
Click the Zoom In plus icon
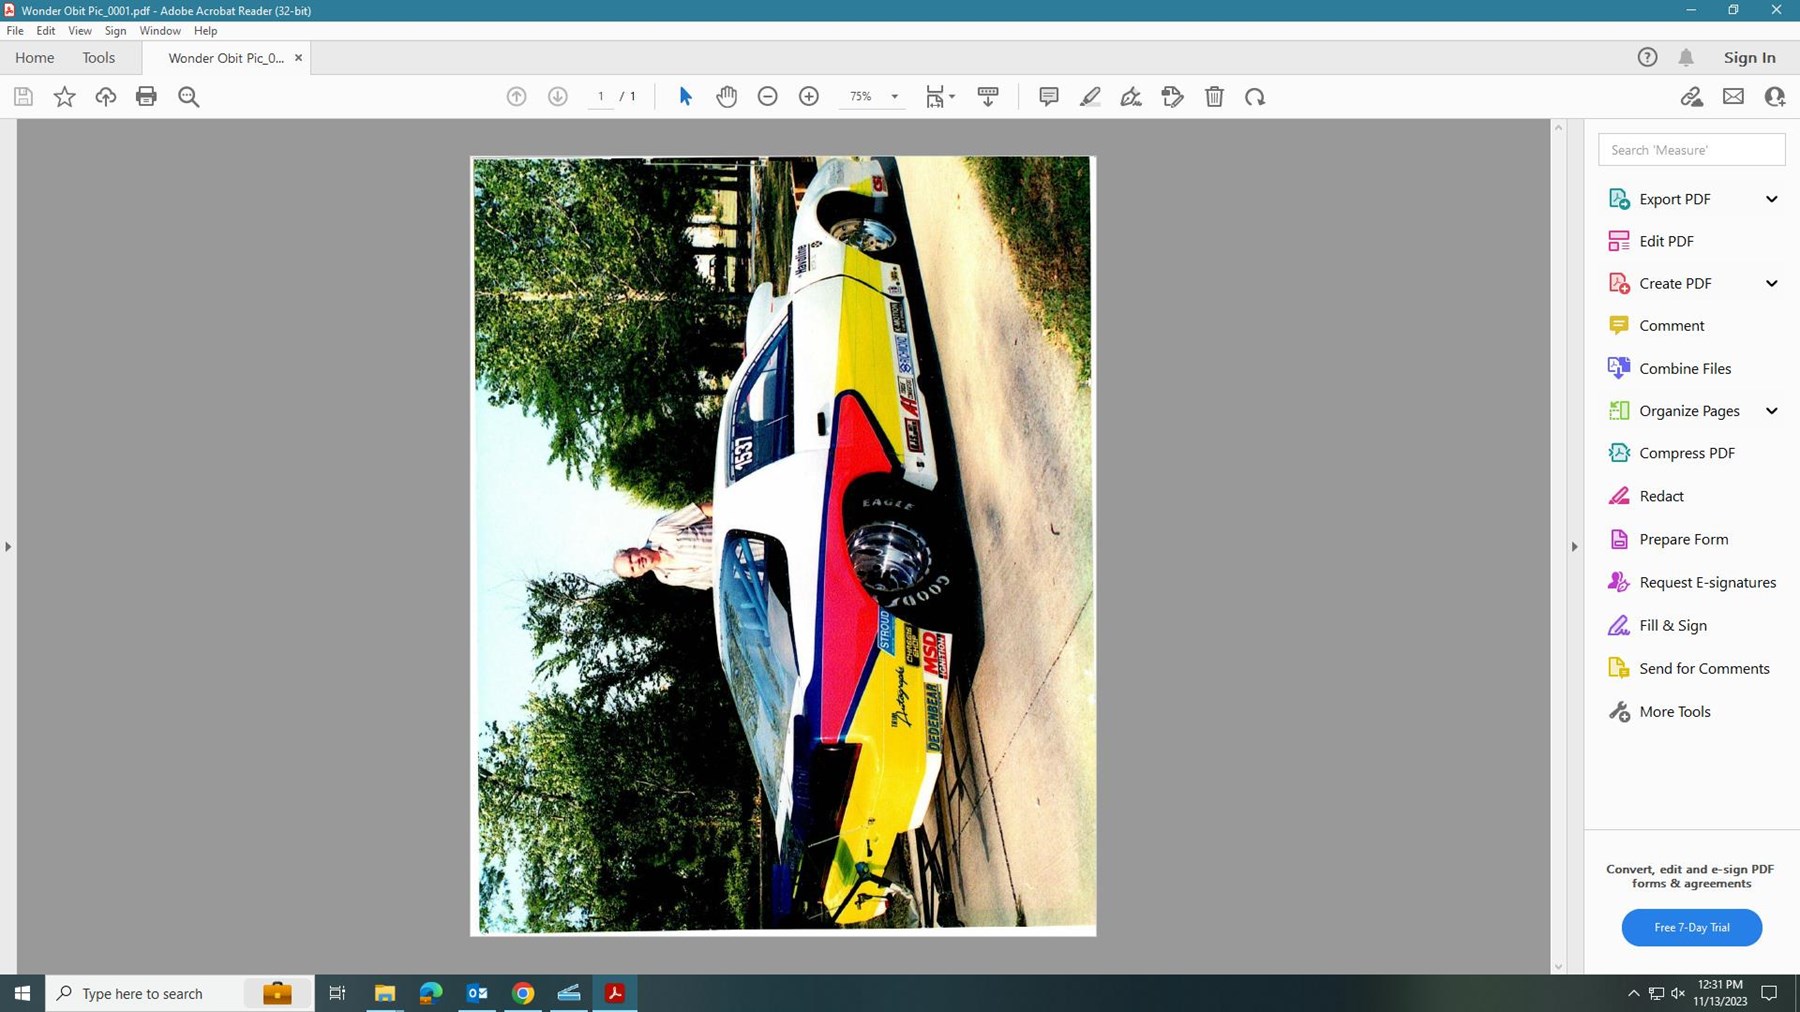[x=809, y=97]
